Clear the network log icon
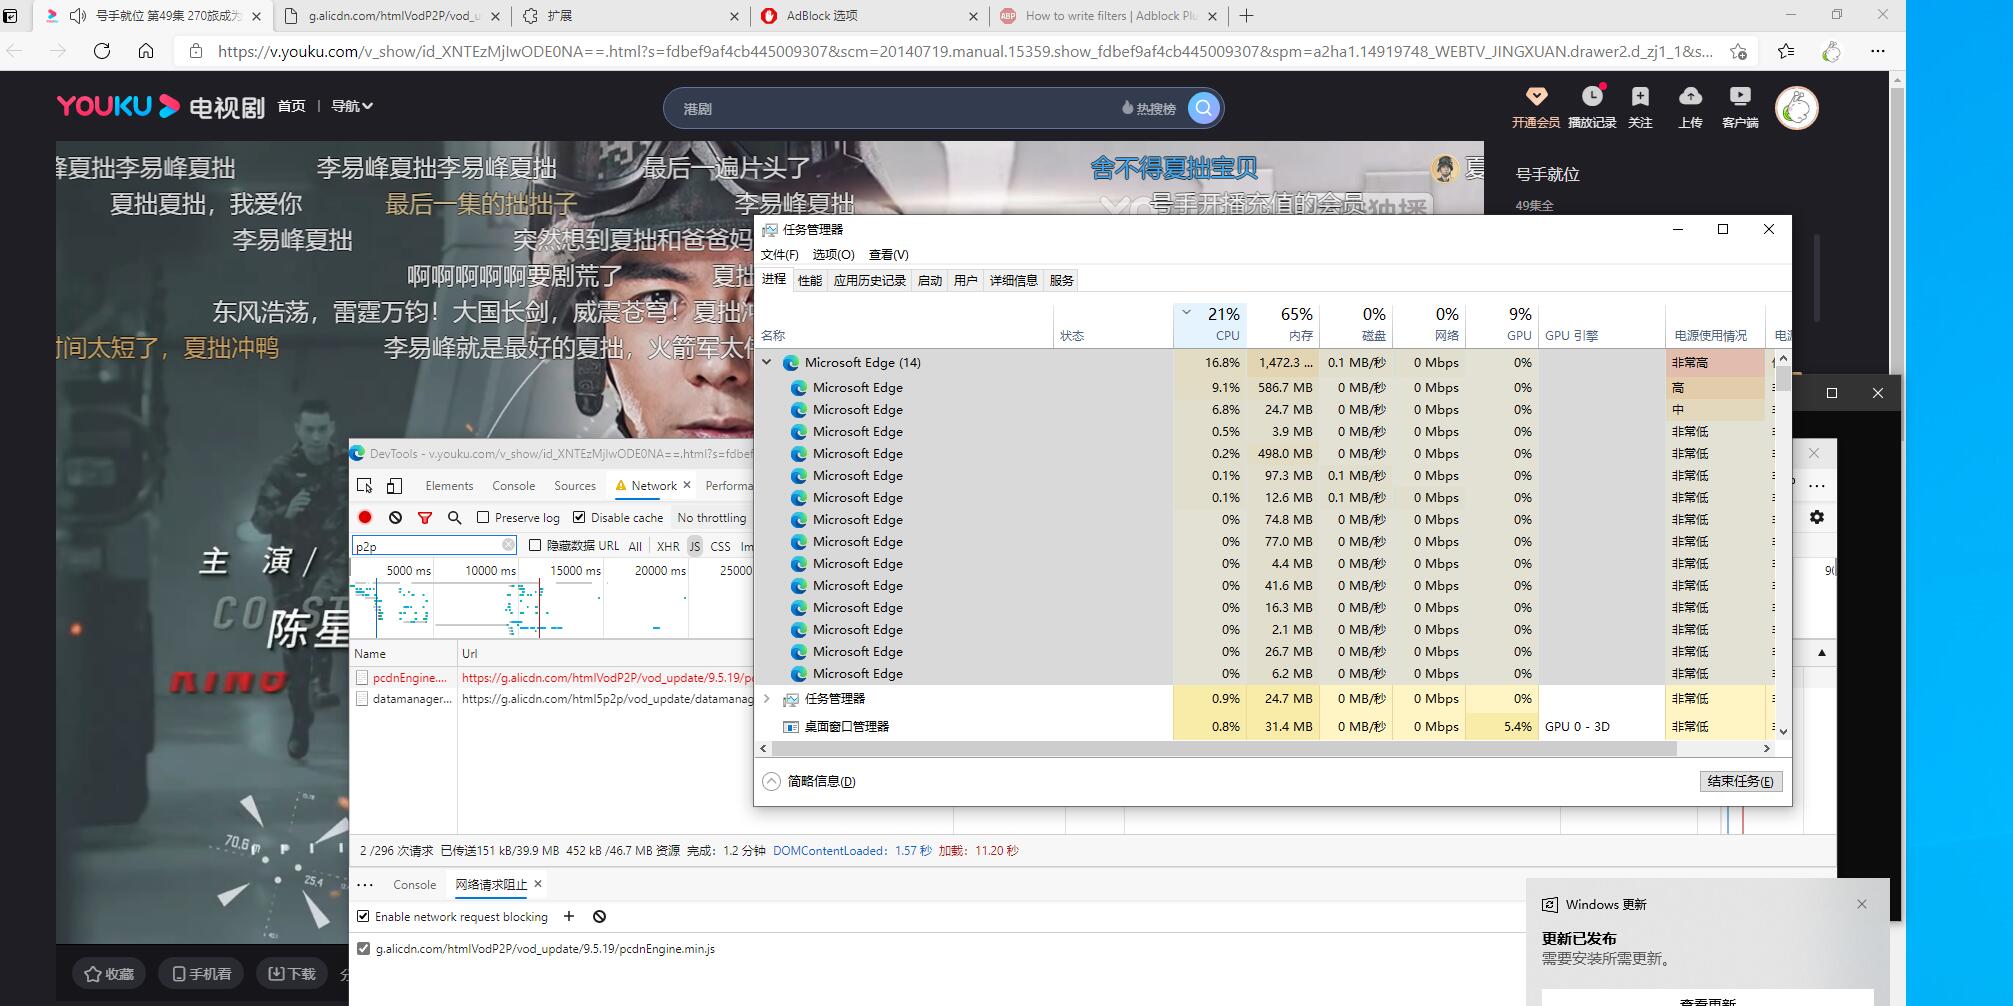Screen dimensions: 2013x1006 (x=396, y=517)
